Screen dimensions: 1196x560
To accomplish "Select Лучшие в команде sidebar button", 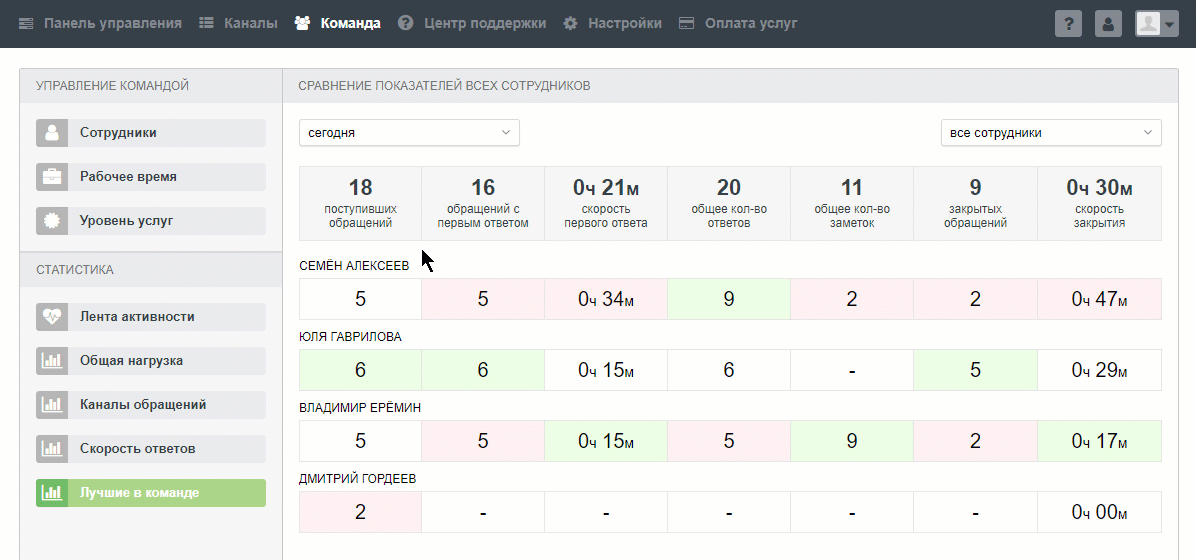I will point(151,493).
